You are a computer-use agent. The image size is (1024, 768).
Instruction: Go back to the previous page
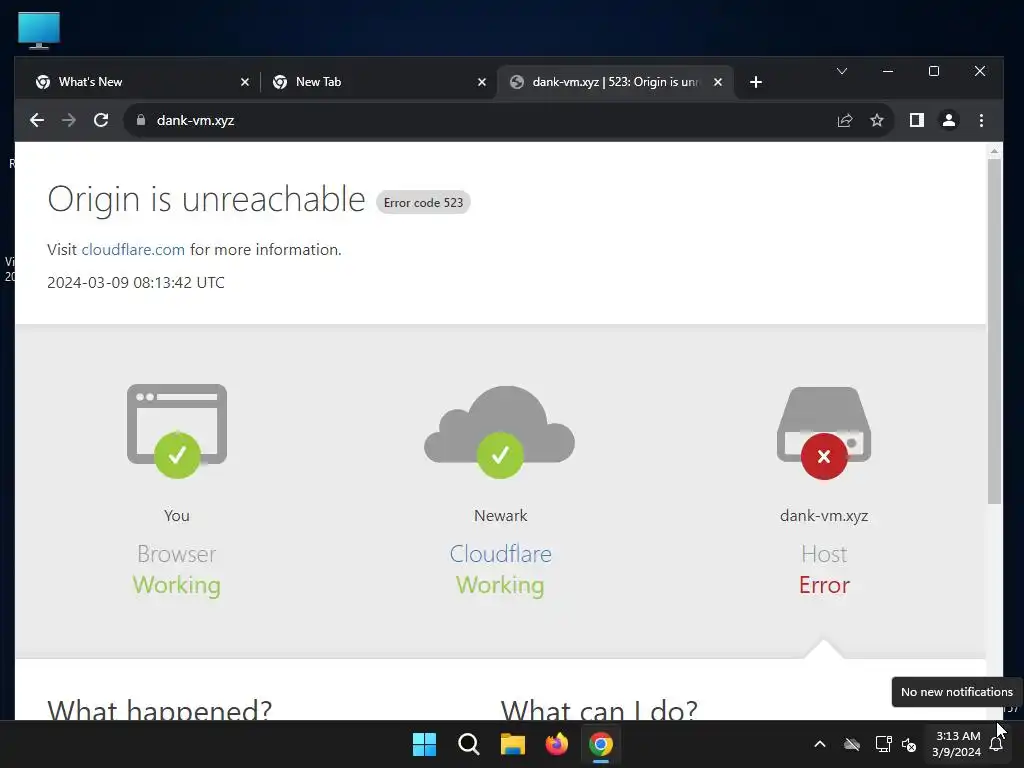(37, 120)
